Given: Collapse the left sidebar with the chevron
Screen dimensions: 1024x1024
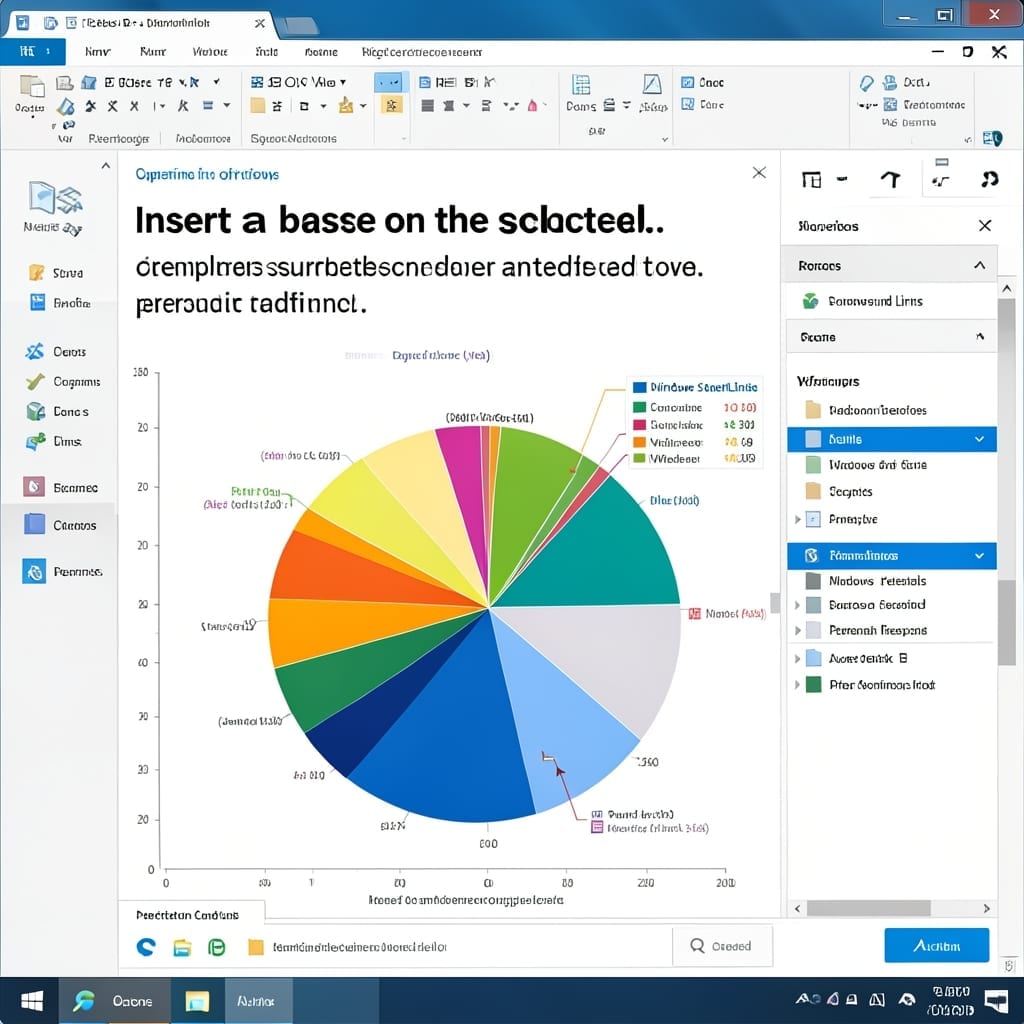Looking at the screenshot, I should click(x=106, y=166).
